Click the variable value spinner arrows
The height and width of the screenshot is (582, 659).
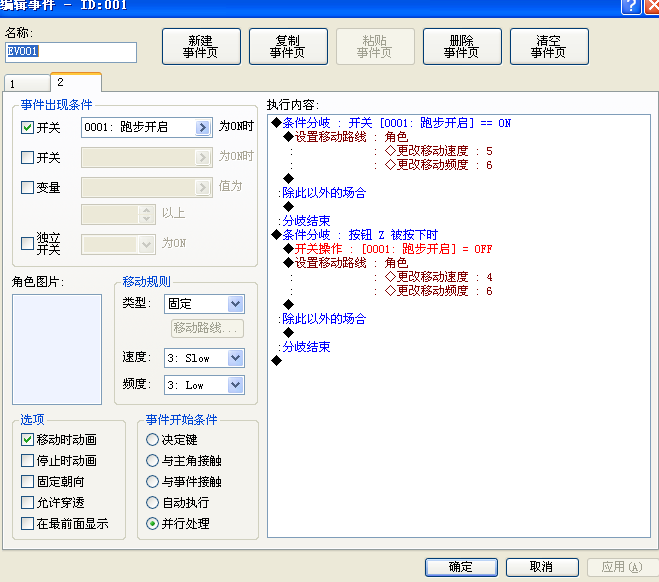pos(146,214)
